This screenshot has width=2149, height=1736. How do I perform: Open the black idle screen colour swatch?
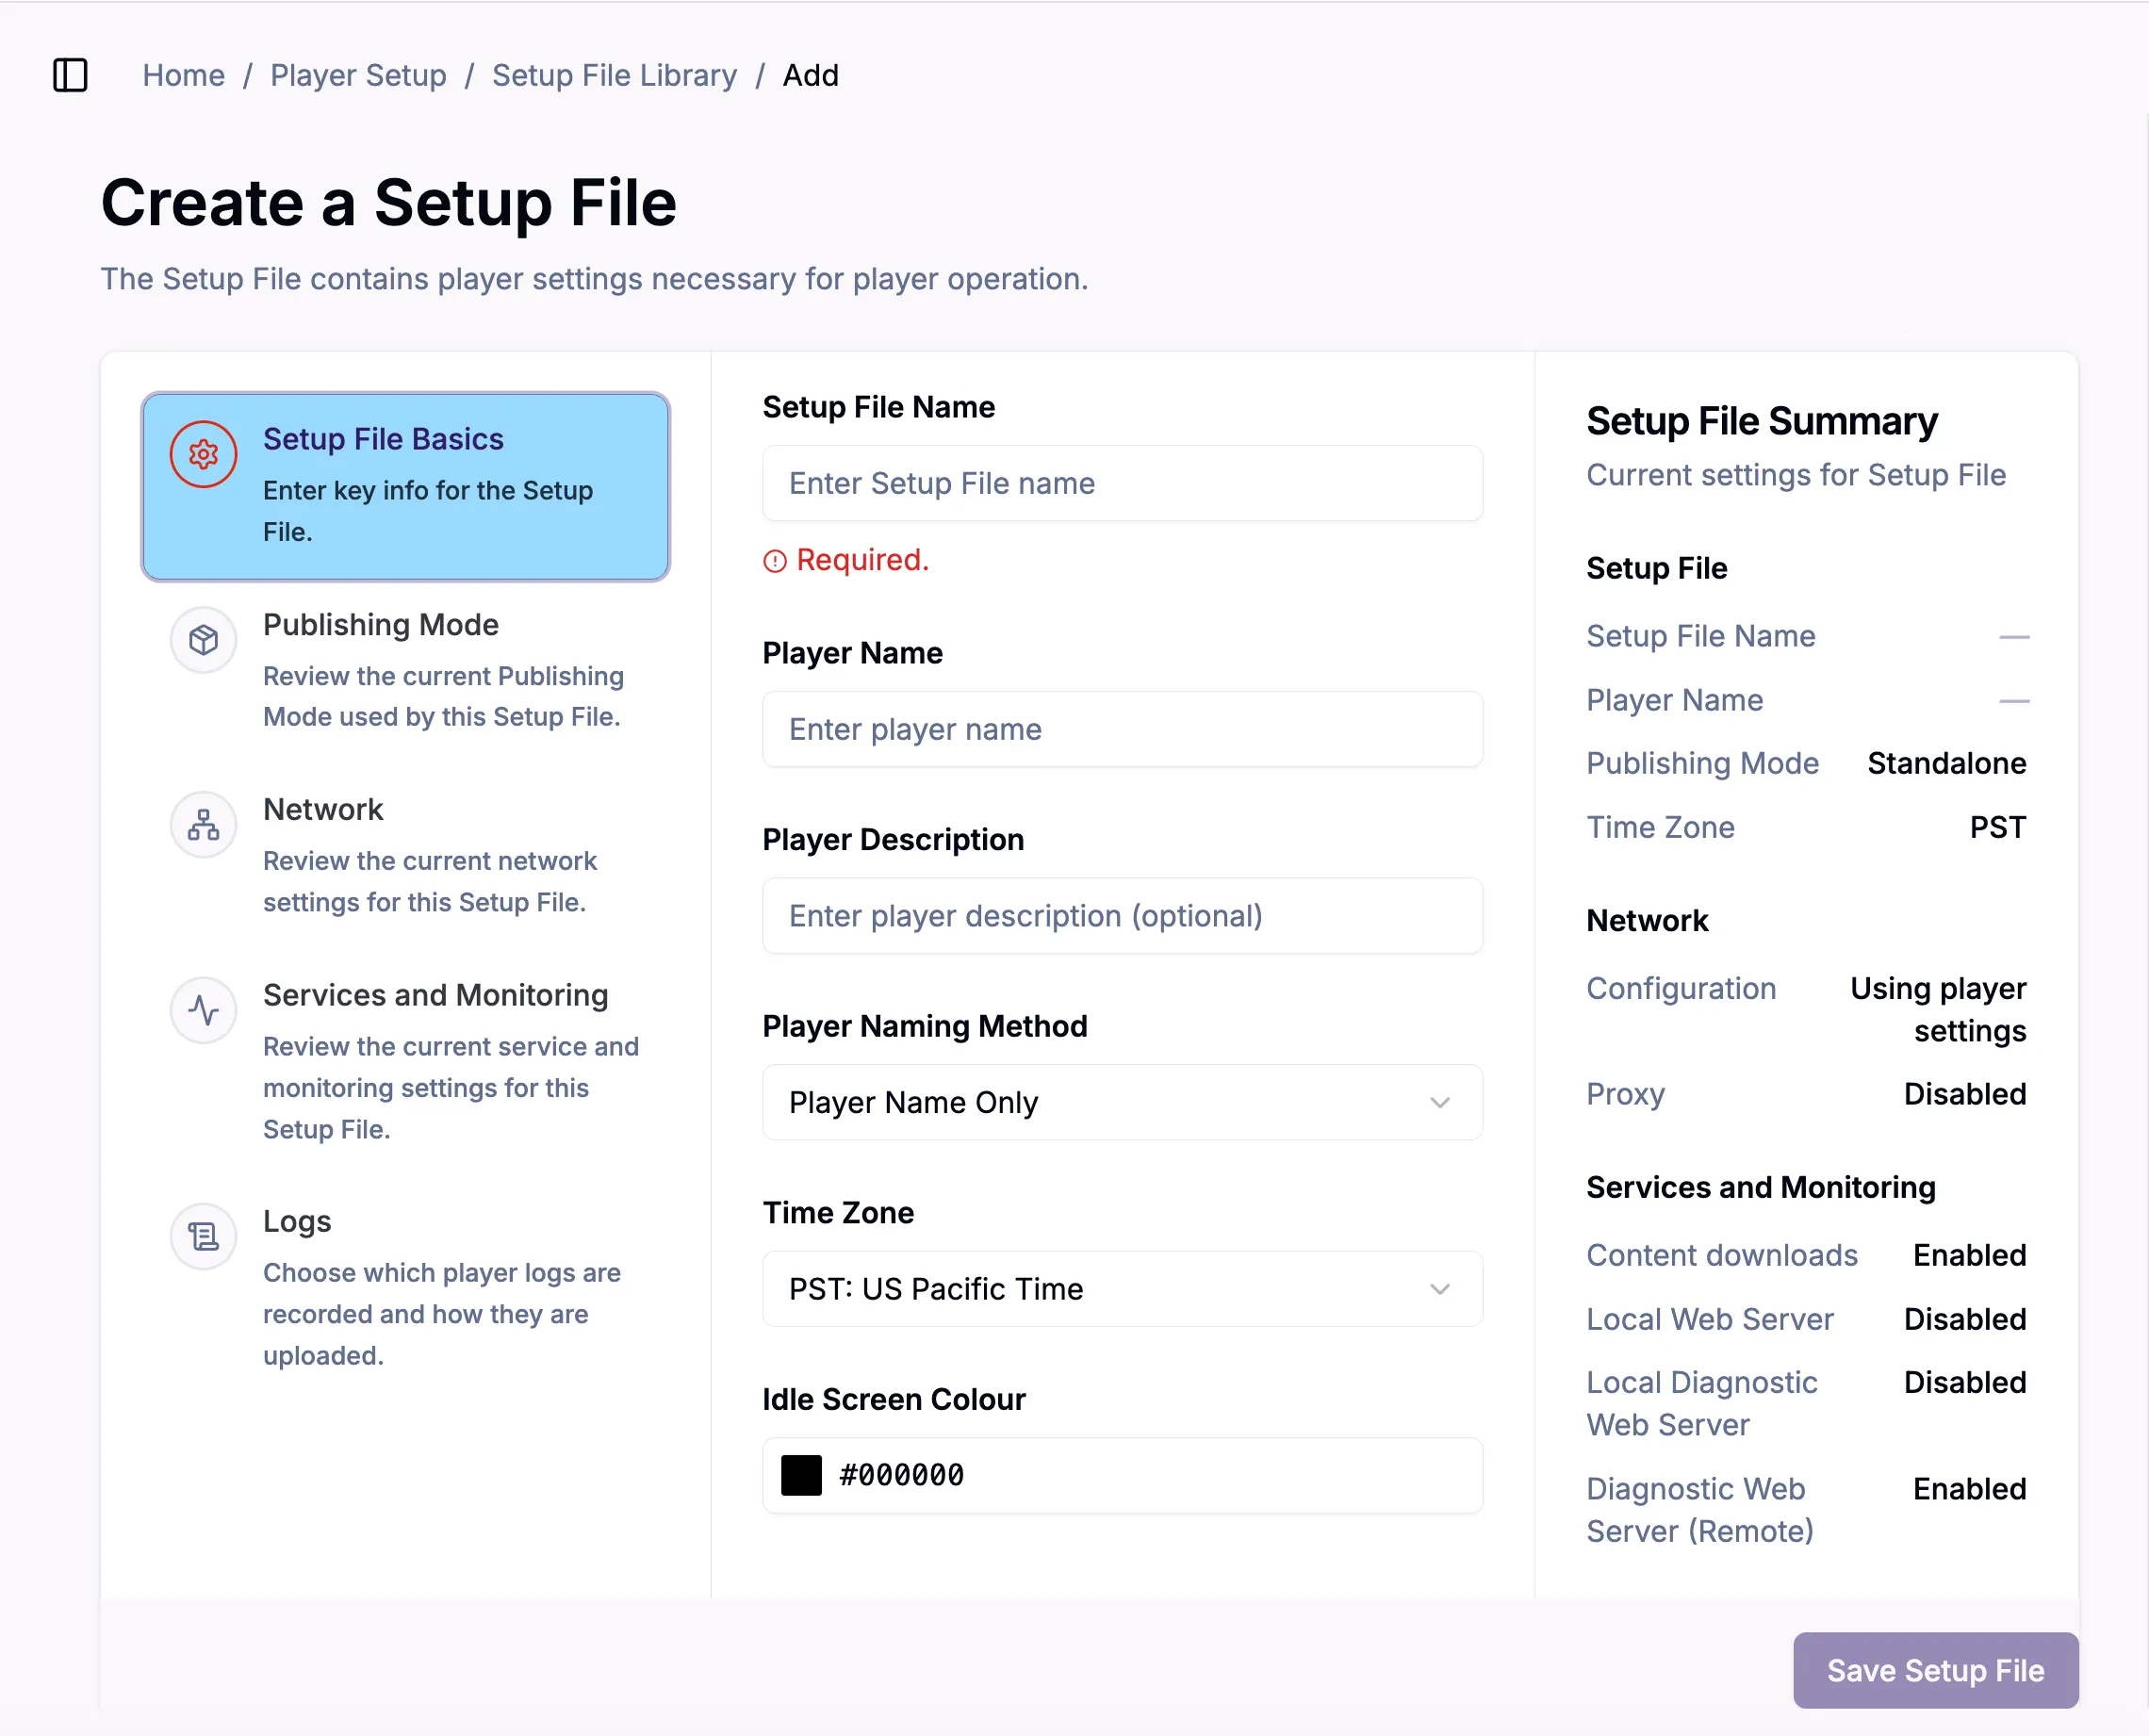point(801,1475)
